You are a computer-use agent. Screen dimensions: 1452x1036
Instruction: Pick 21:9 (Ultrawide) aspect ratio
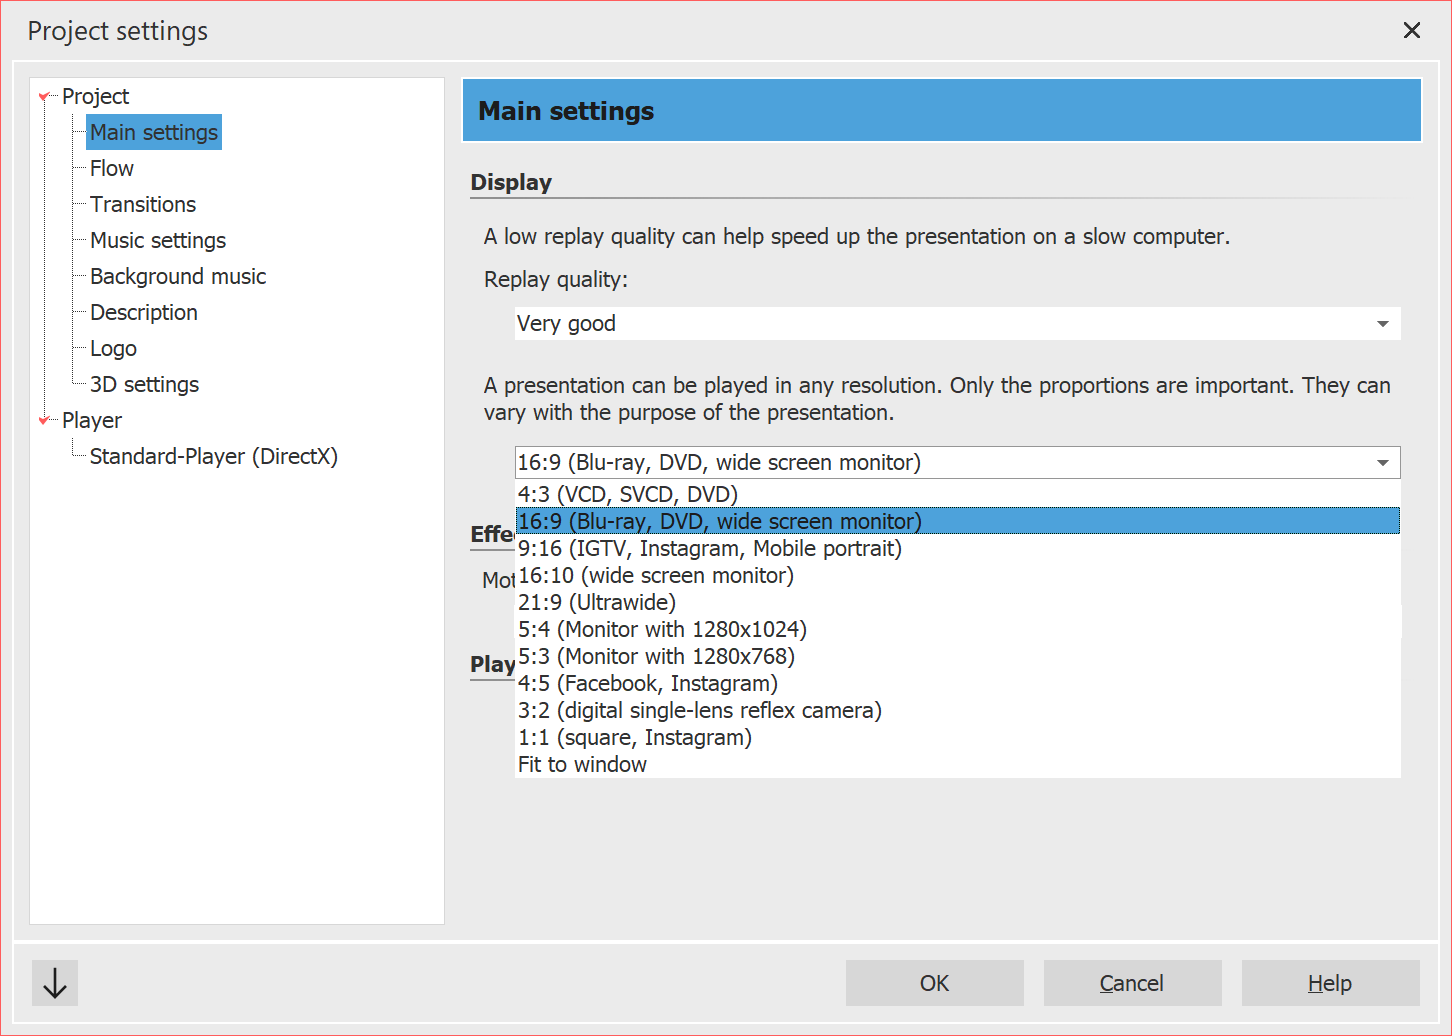[596, 602]
